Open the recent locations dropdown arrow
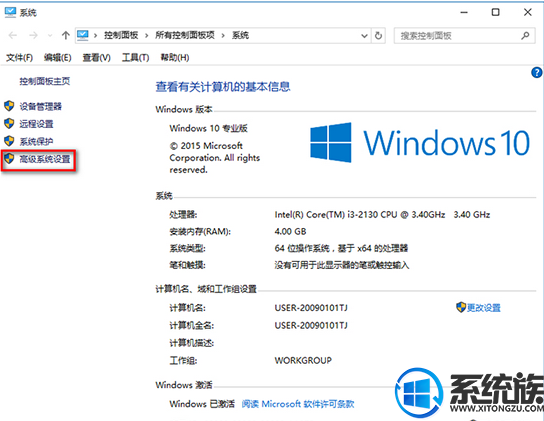This screenshot has height=421, width=544. pos(50,36)
